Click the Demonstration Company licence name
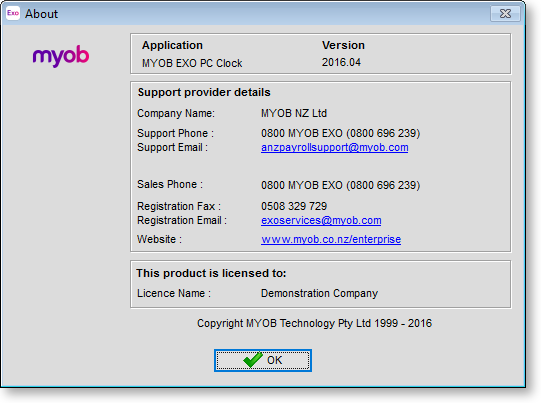 319,293
